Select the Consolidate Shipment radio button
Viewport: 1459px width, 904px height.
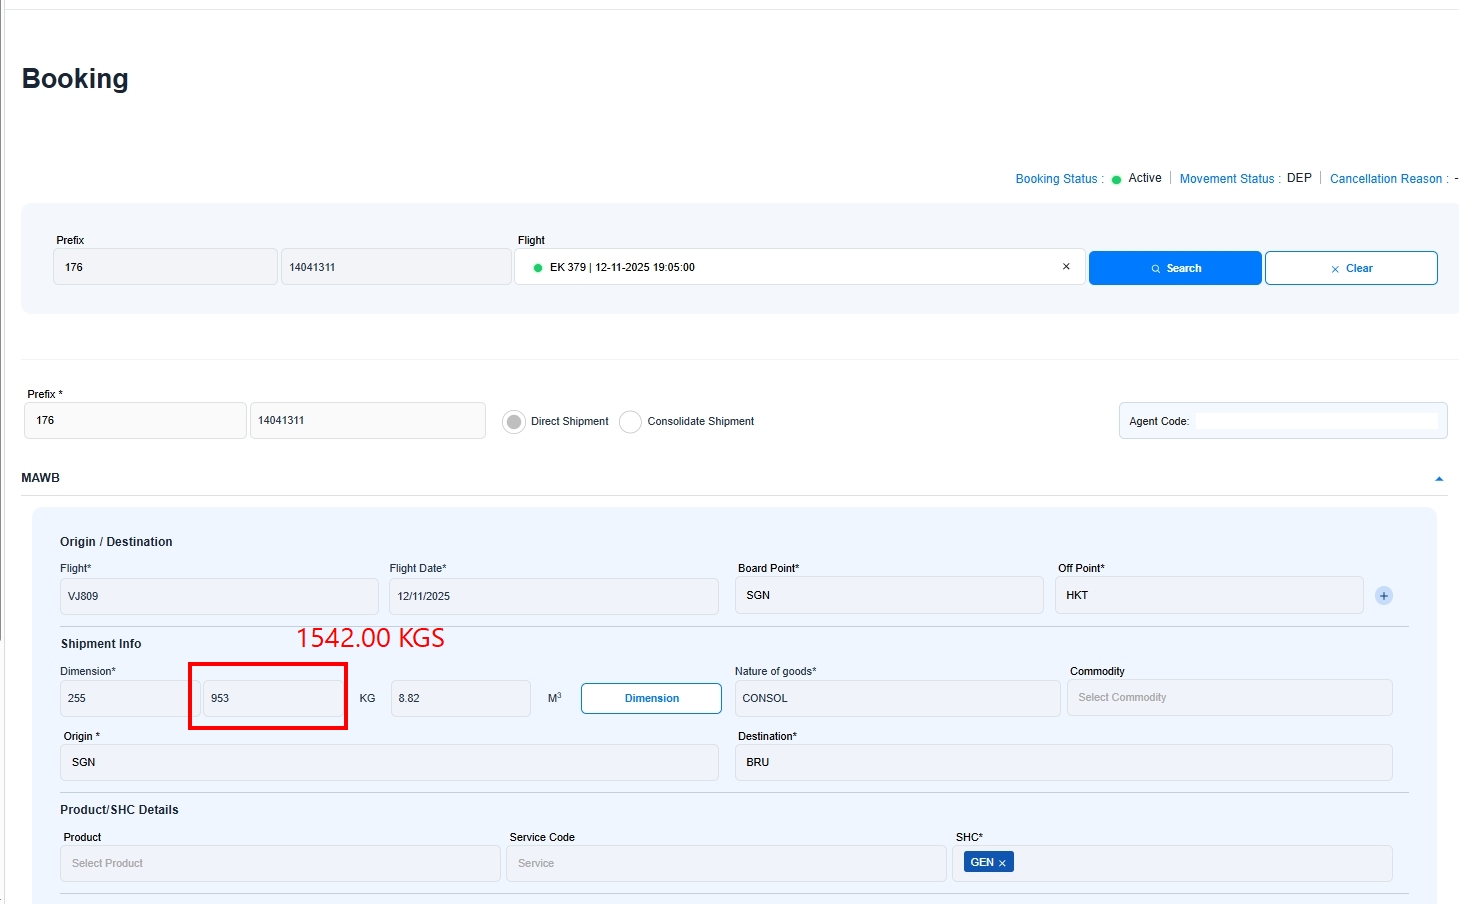click(630, 422)
